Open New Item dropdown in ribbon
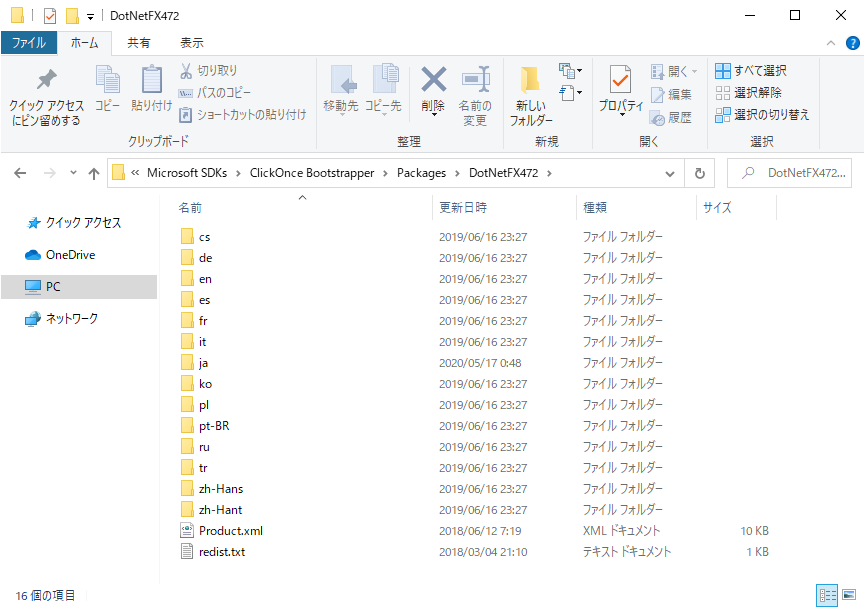The height and width of the screenshot is (608, 865). (570, 71)
